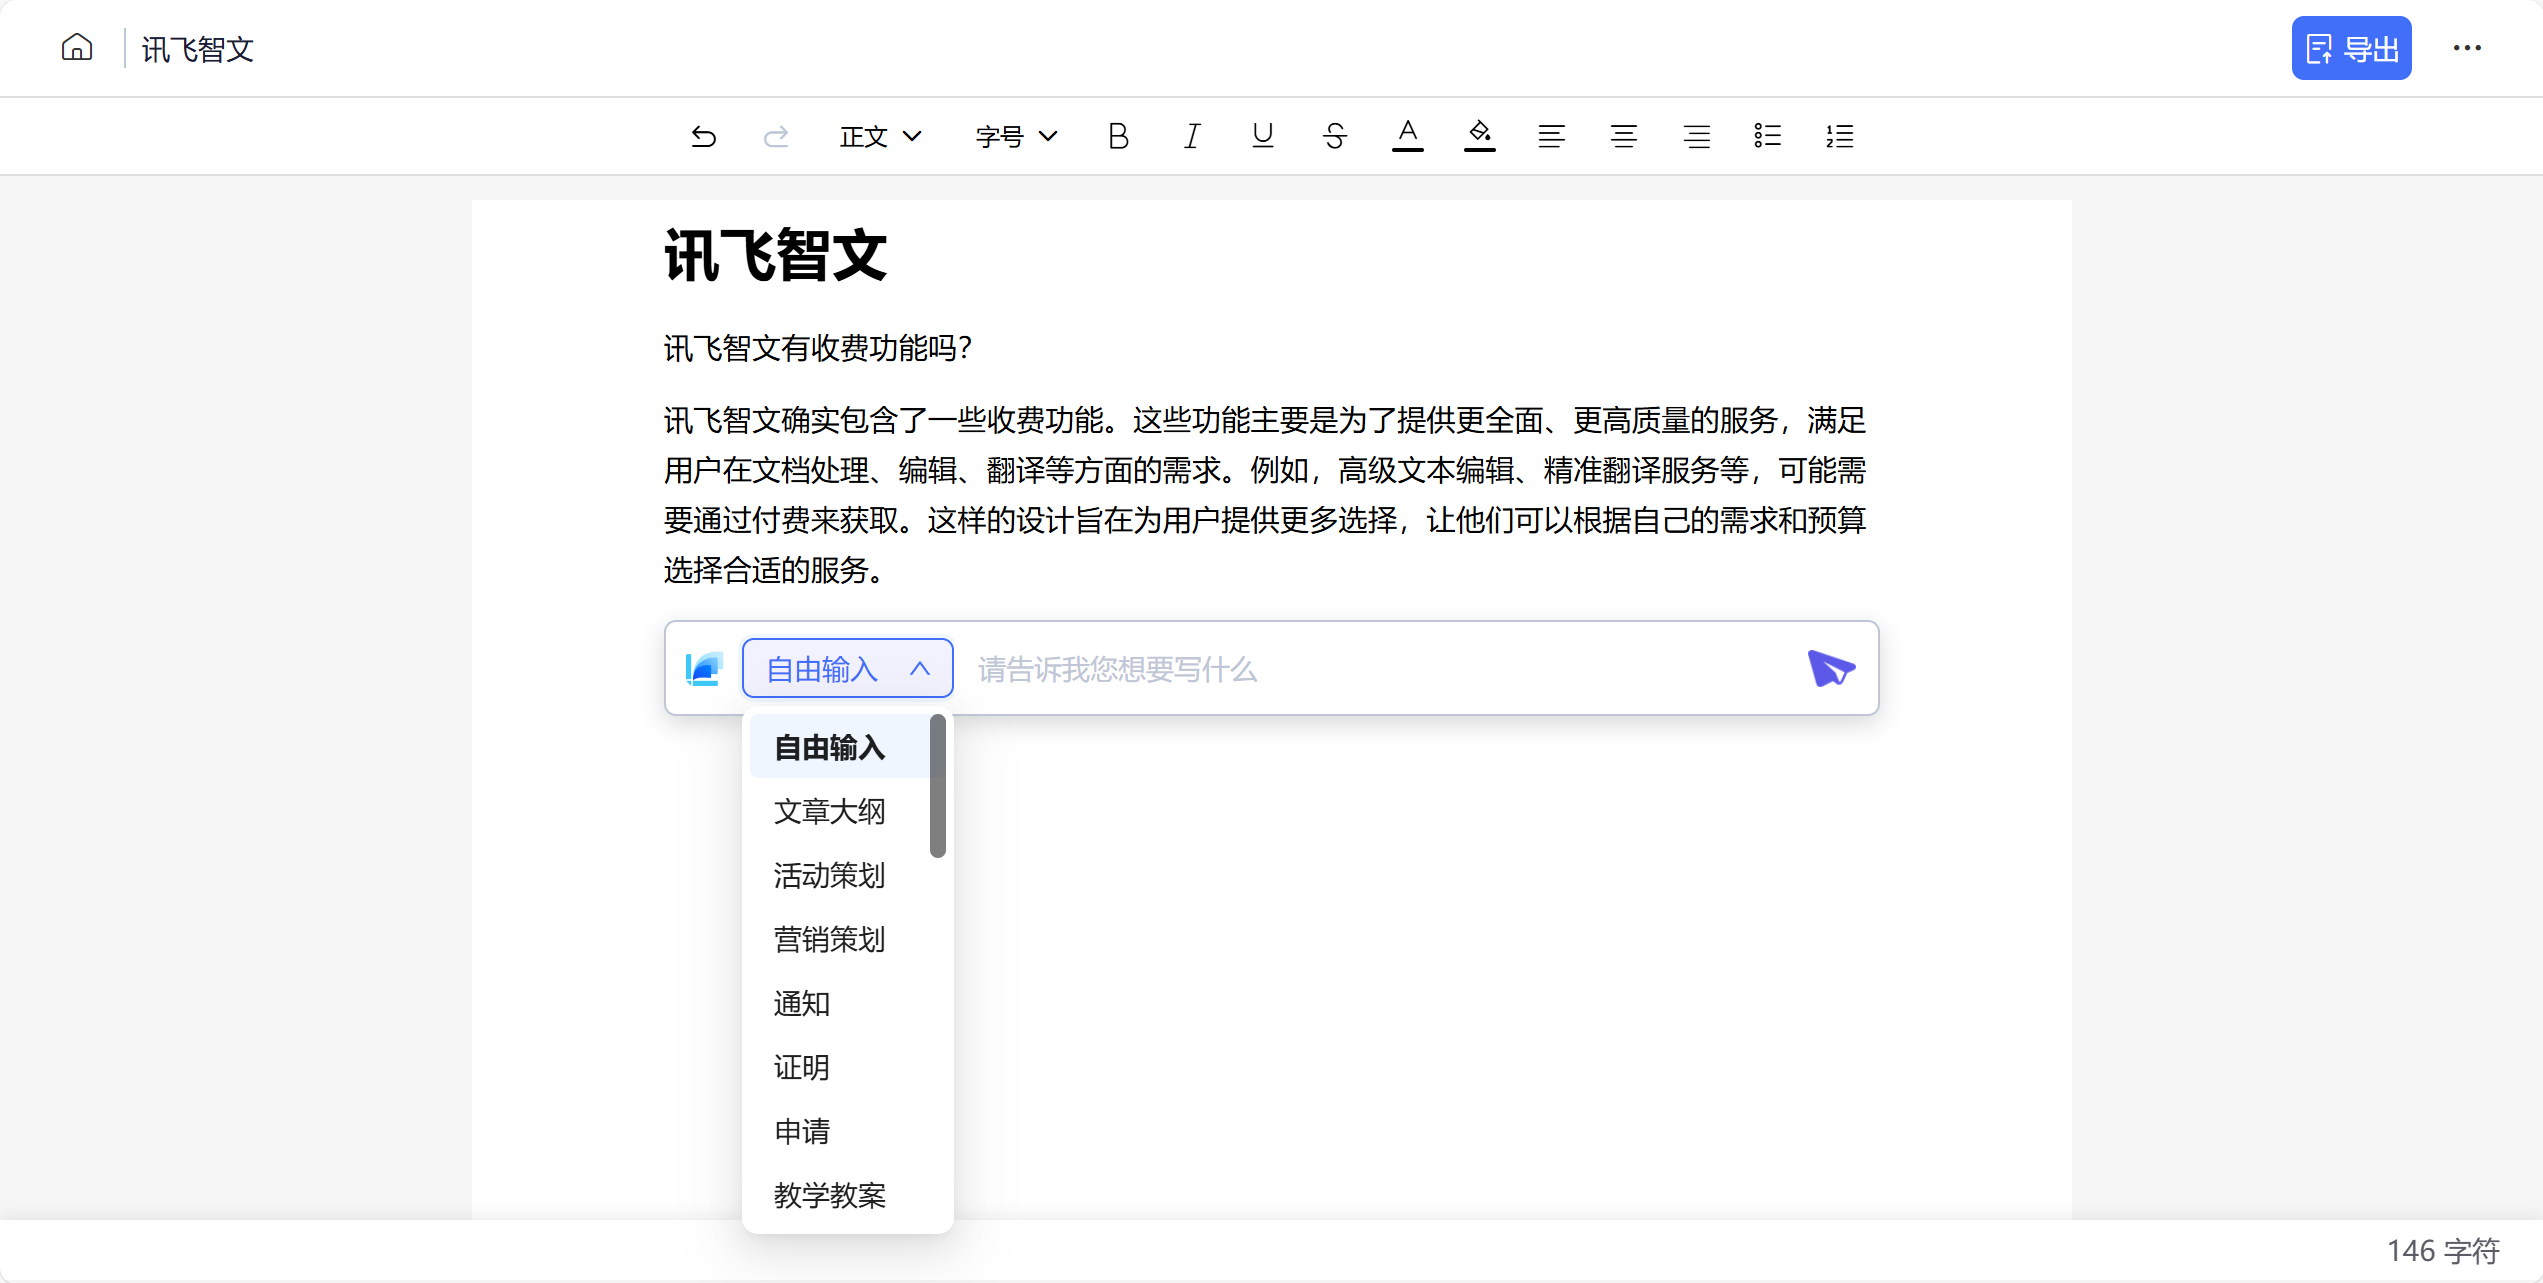Open the 正文 paragraph style dropdown
Image resolution: width=2543 pixels, height=1283 pixels.
click(880, 136)
